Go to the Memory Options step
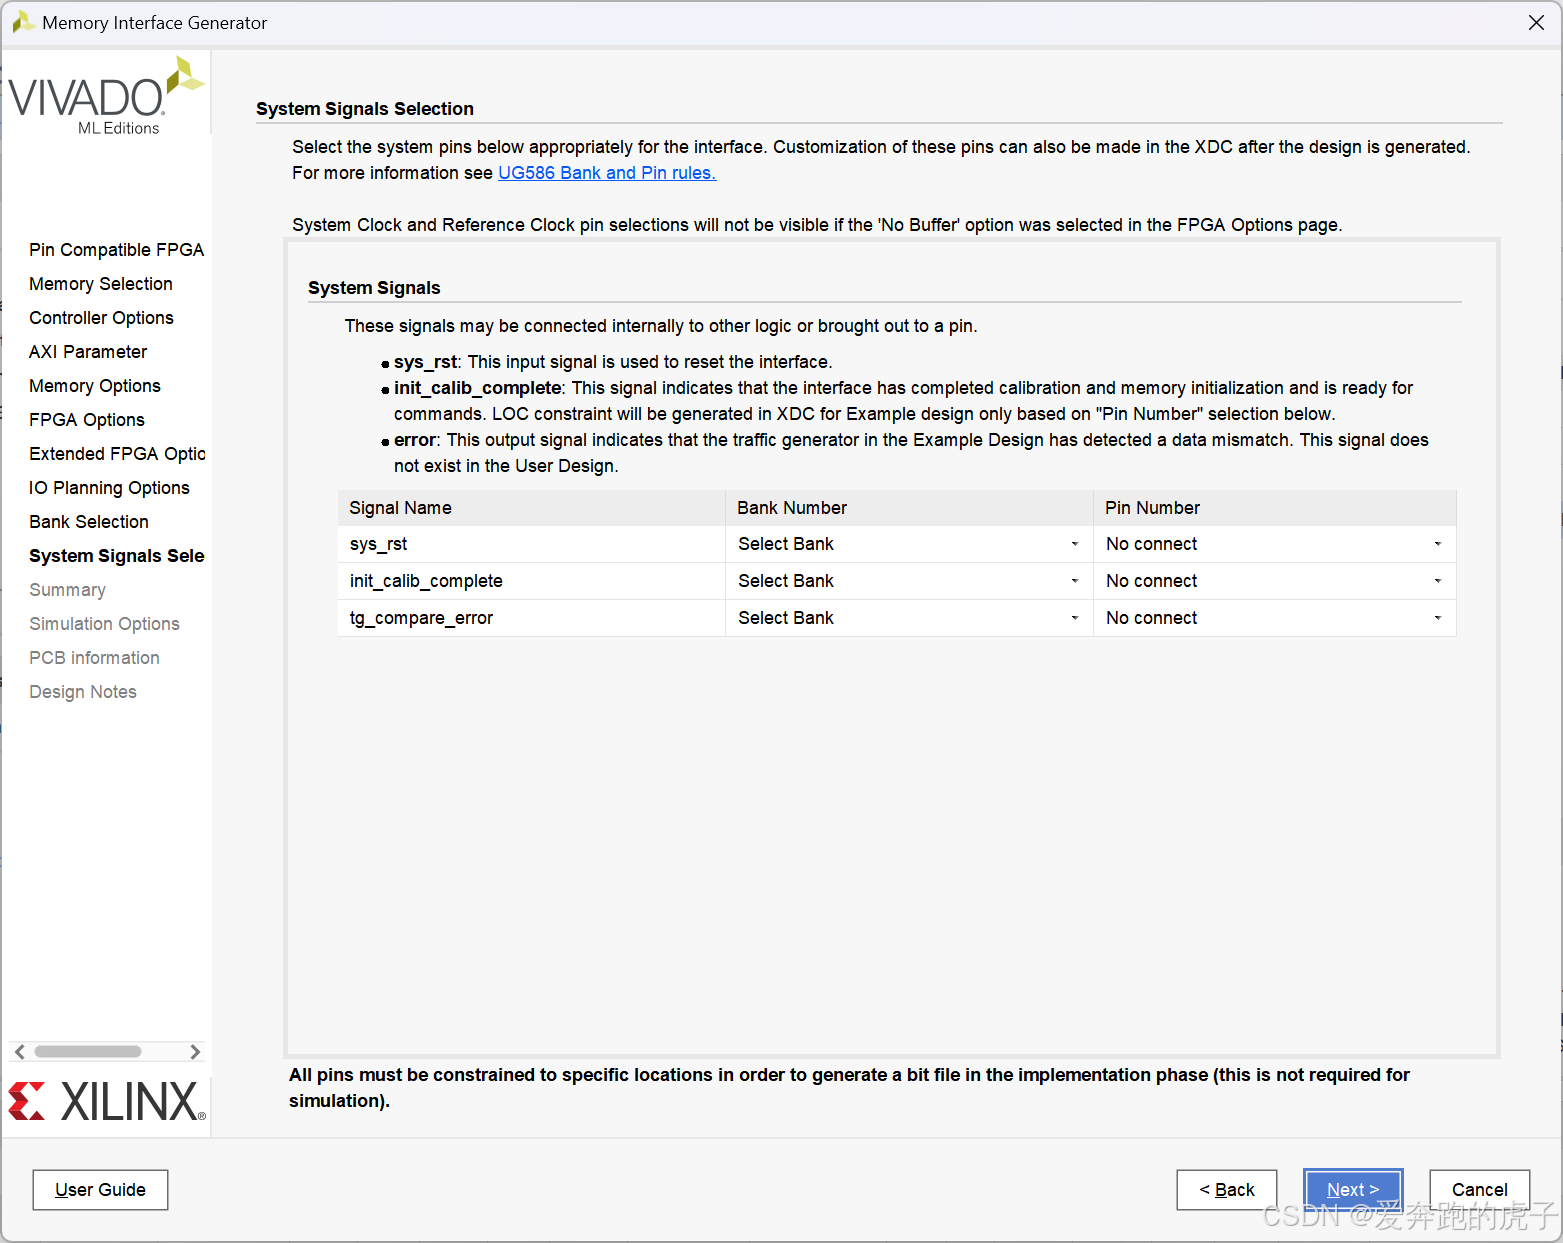The image size is (1563, 1243). click(x=95, y=386)
